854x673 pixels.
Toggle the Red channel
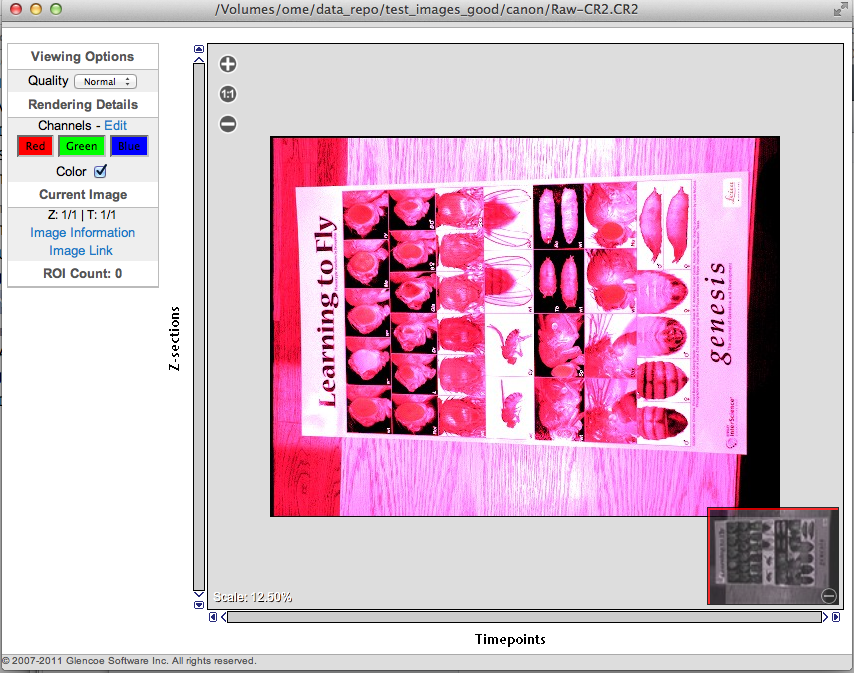pos(35,146)
